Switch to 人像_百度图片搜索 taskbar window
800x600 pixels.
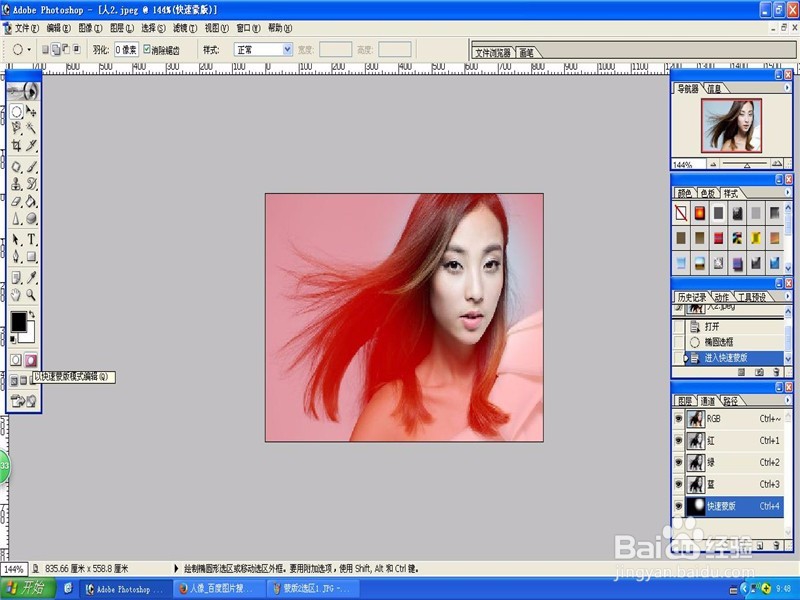[218, 589]
